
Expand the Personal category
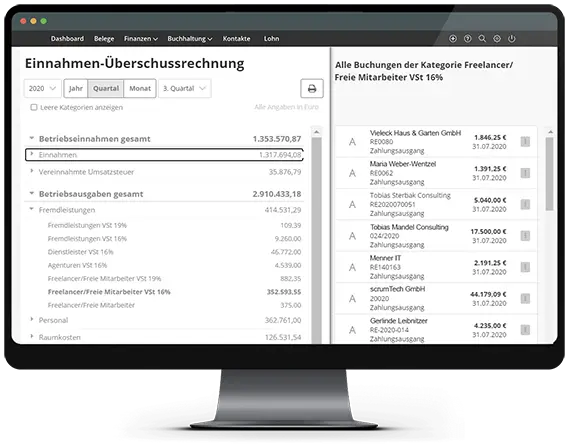pyautogui.click(x=32, y=319)
